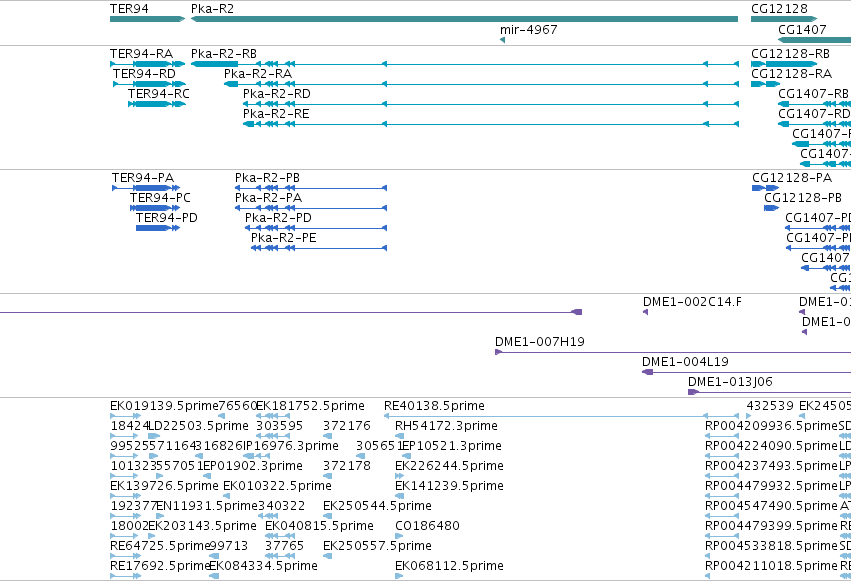
Task: Click EST label RP004237493.5prime
Action: (x=771, y=467)
